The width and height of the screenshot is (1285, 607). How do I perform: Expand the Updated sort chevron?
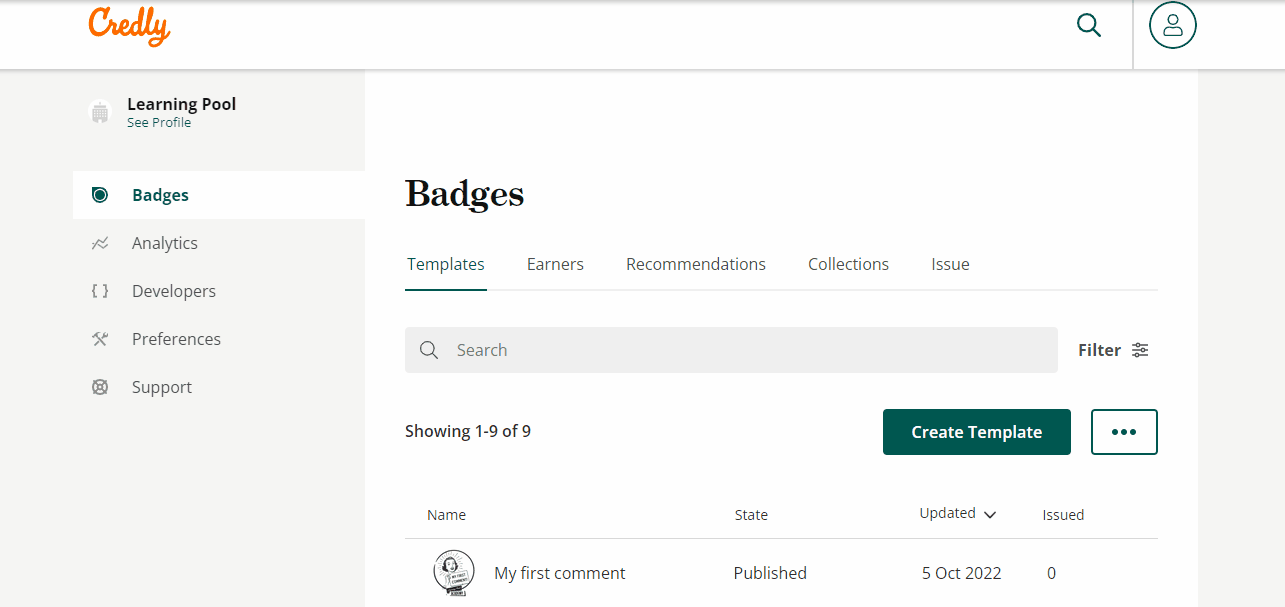pyautogui.click(x=989, y=514)
